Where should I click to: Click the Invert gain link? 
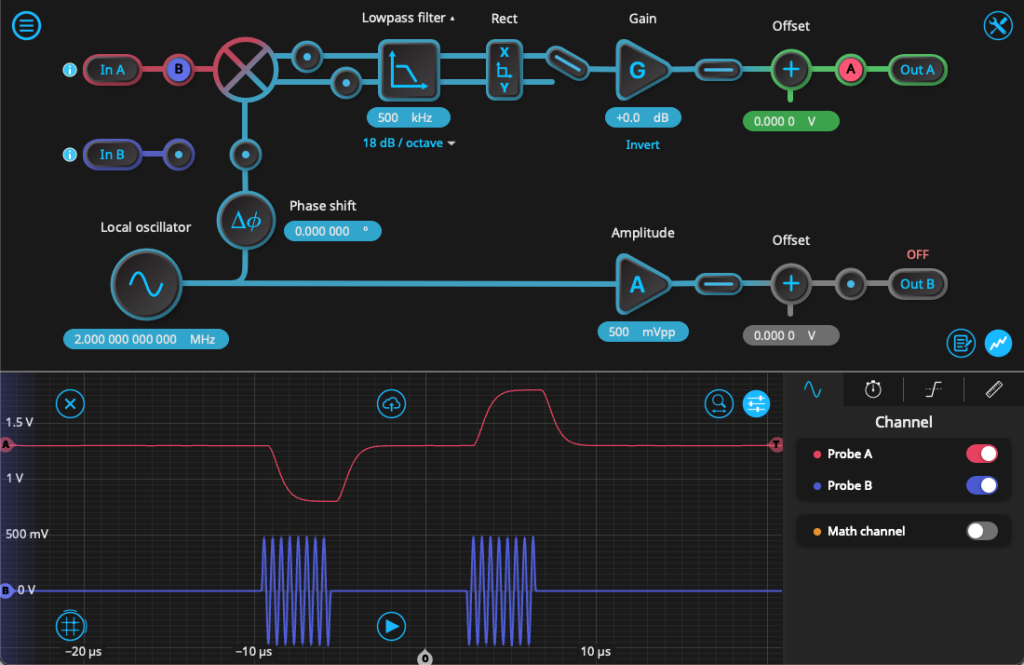pos(643,145)
